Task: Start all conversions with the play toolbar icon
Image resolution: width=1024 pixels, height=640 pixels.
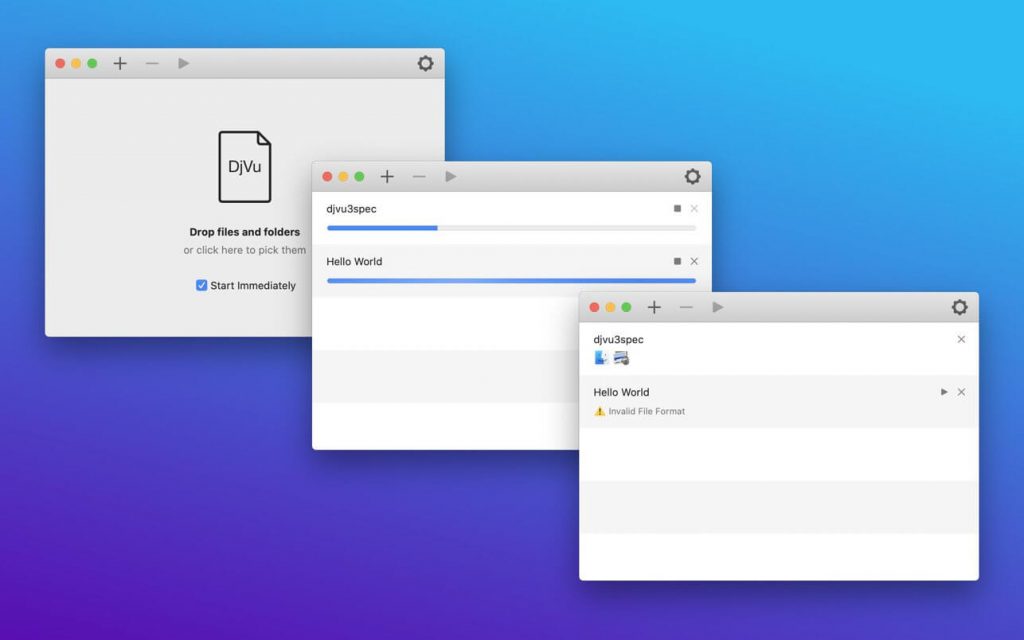Action: pos(718,307)
